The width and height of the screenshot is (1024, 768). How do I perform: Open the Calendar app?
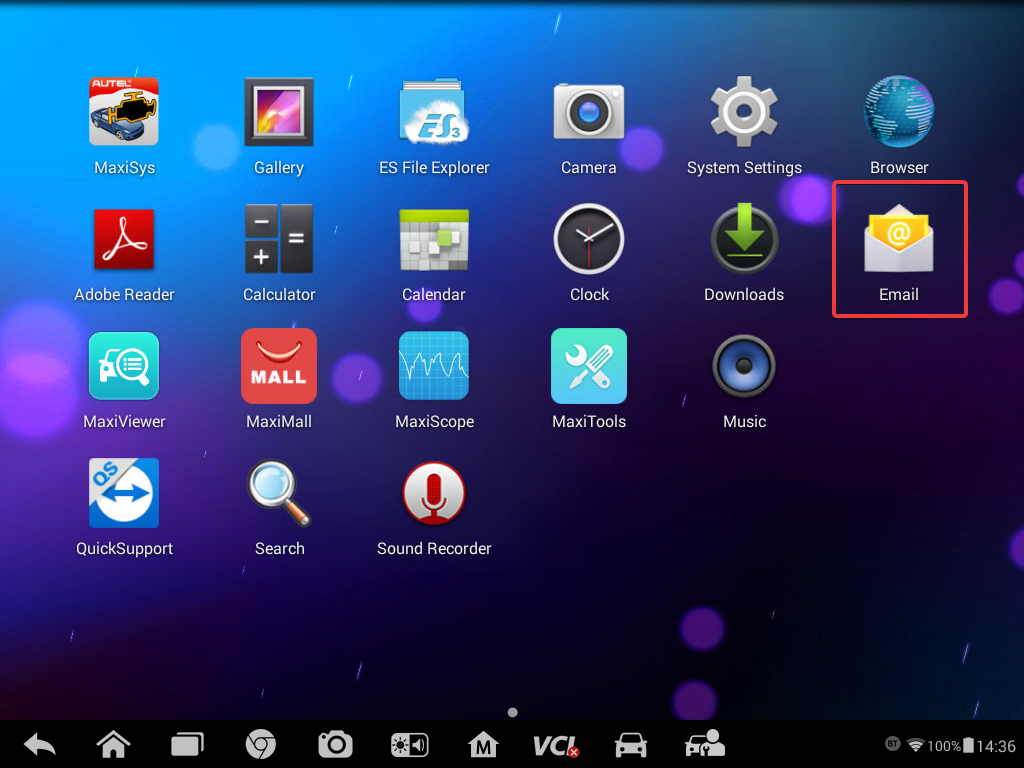[434, 239]
